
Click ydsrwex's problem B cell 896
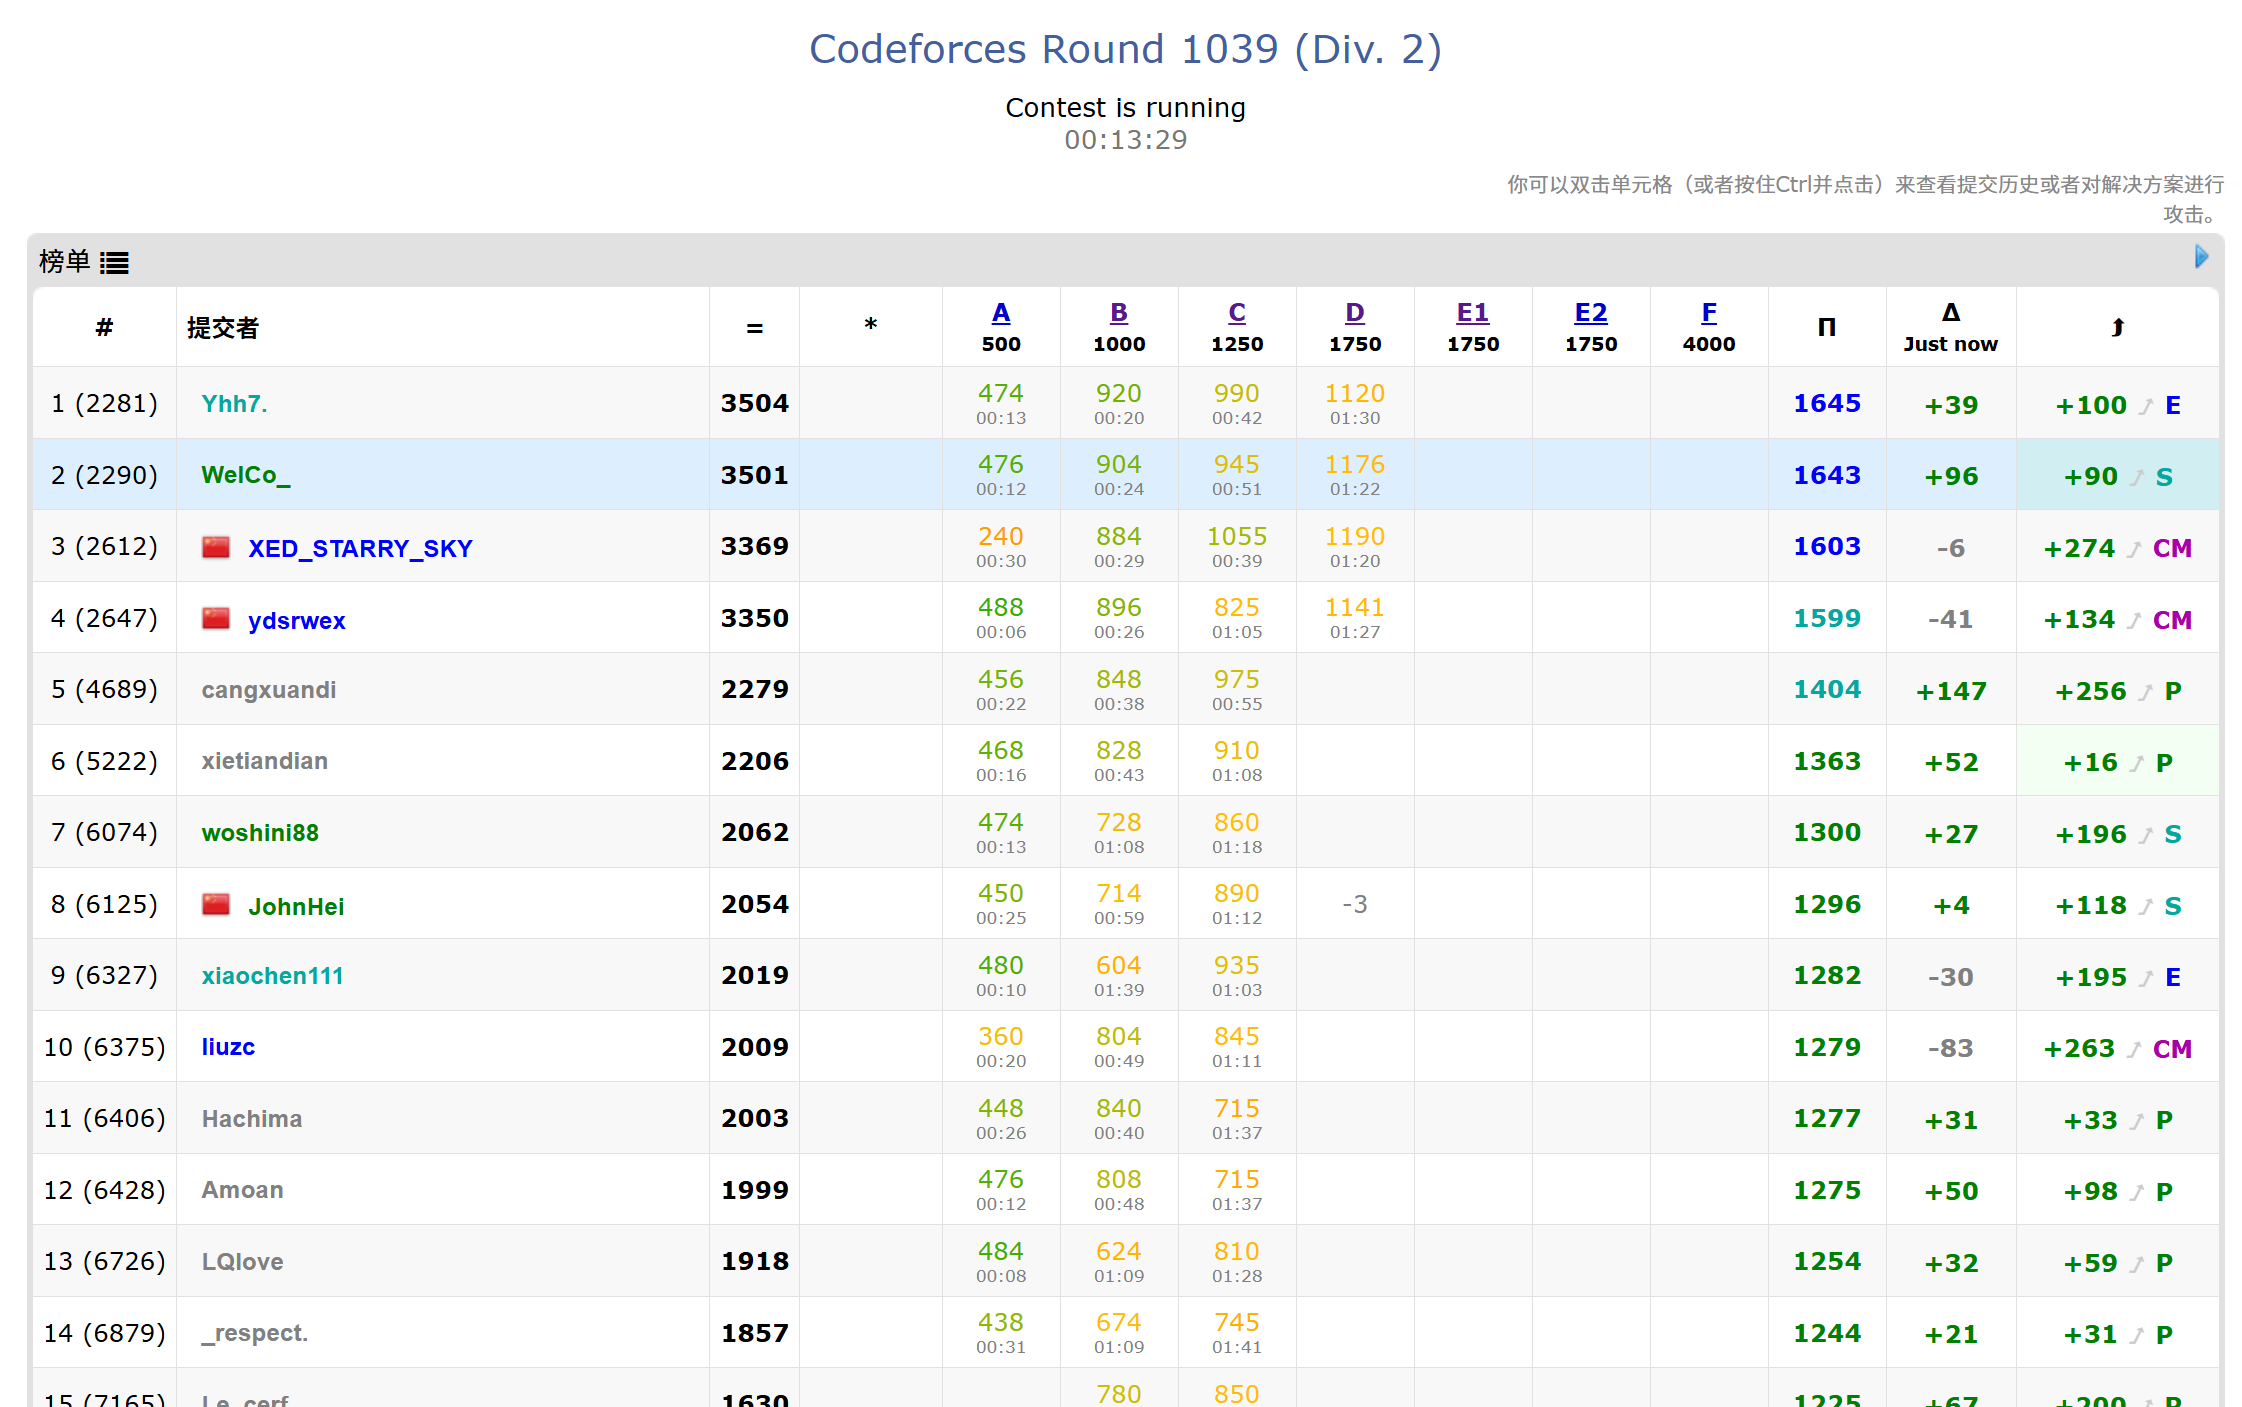tap(1118, 618)
